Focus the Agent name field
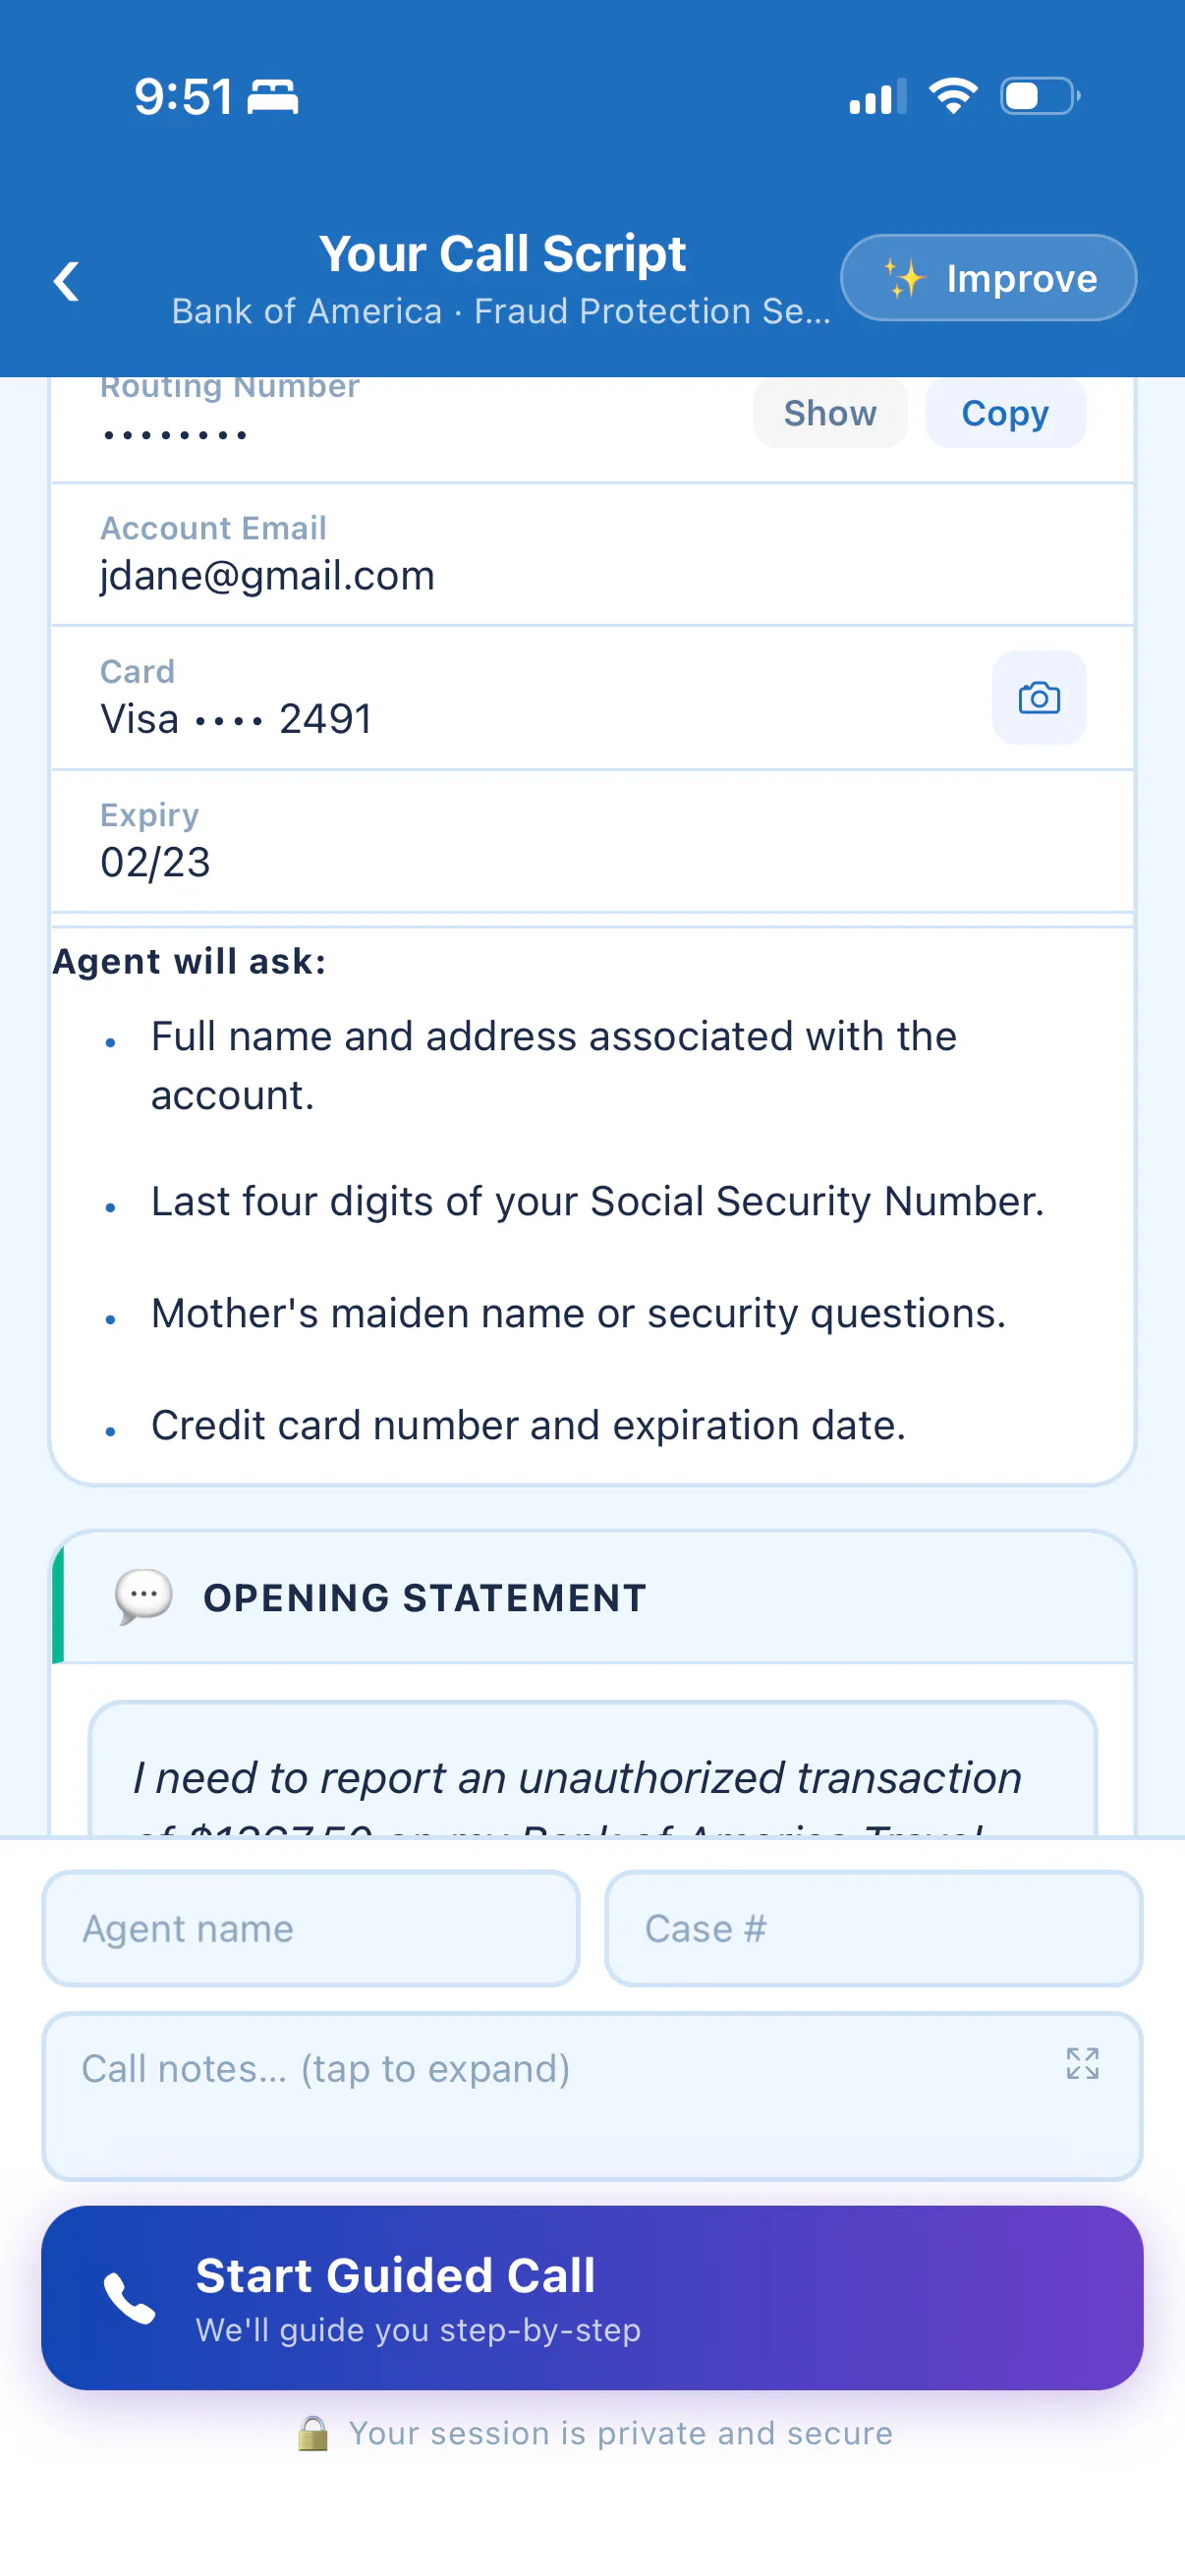This screenshot has height=2576, width=1185. [x=311, y=1928]
